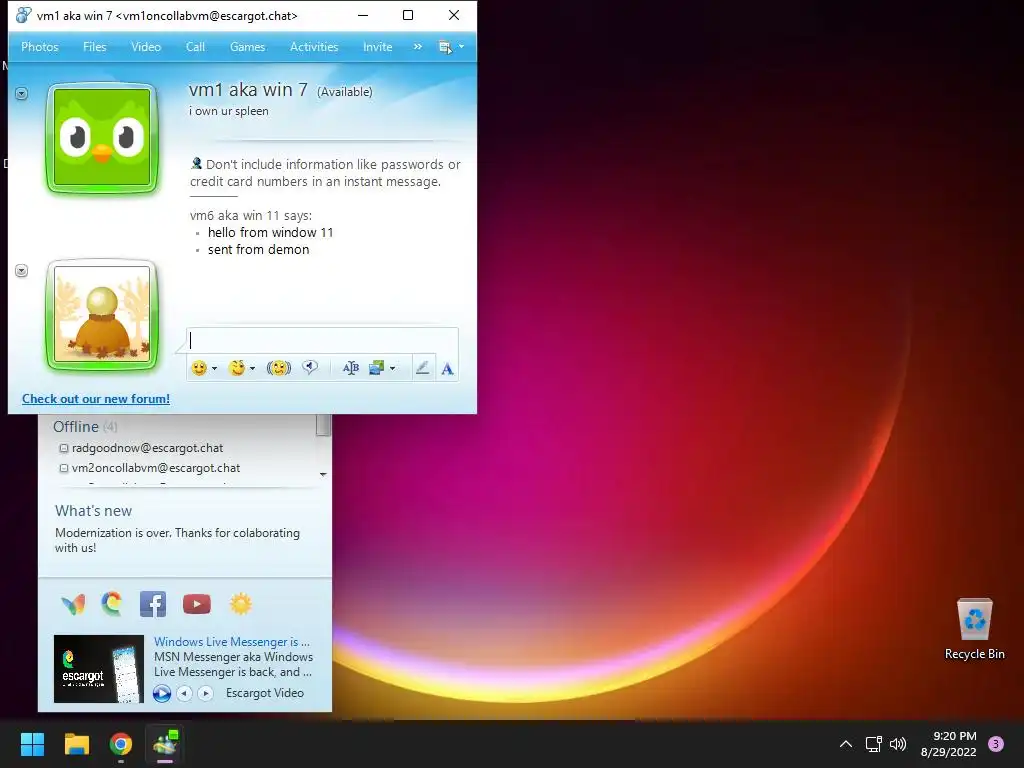Click the Call menu item
The image size is (1024, 768).
[195, 47]
